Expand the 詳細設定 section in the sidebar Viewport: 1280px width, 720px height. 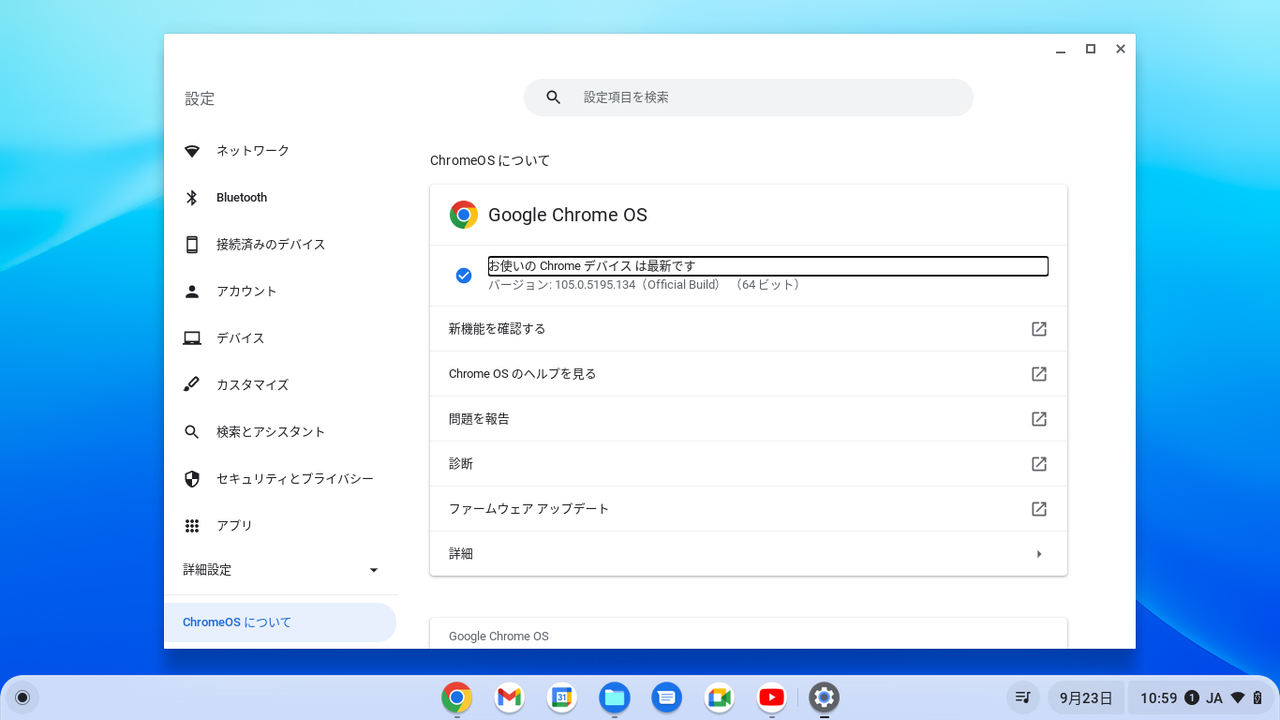coord(280,570)
